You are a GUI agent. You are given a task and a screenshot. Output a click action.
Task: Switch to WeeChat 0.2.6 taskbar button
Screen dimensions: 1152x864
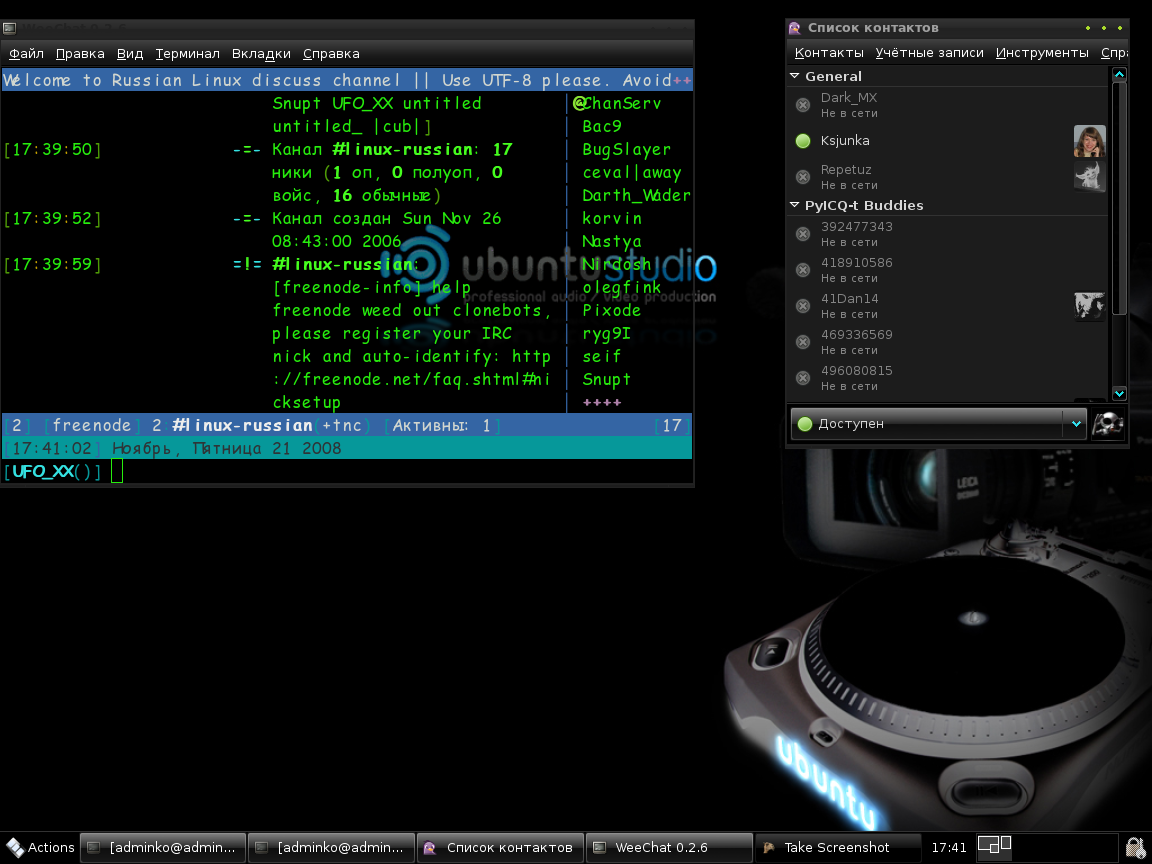click(669, 848)
